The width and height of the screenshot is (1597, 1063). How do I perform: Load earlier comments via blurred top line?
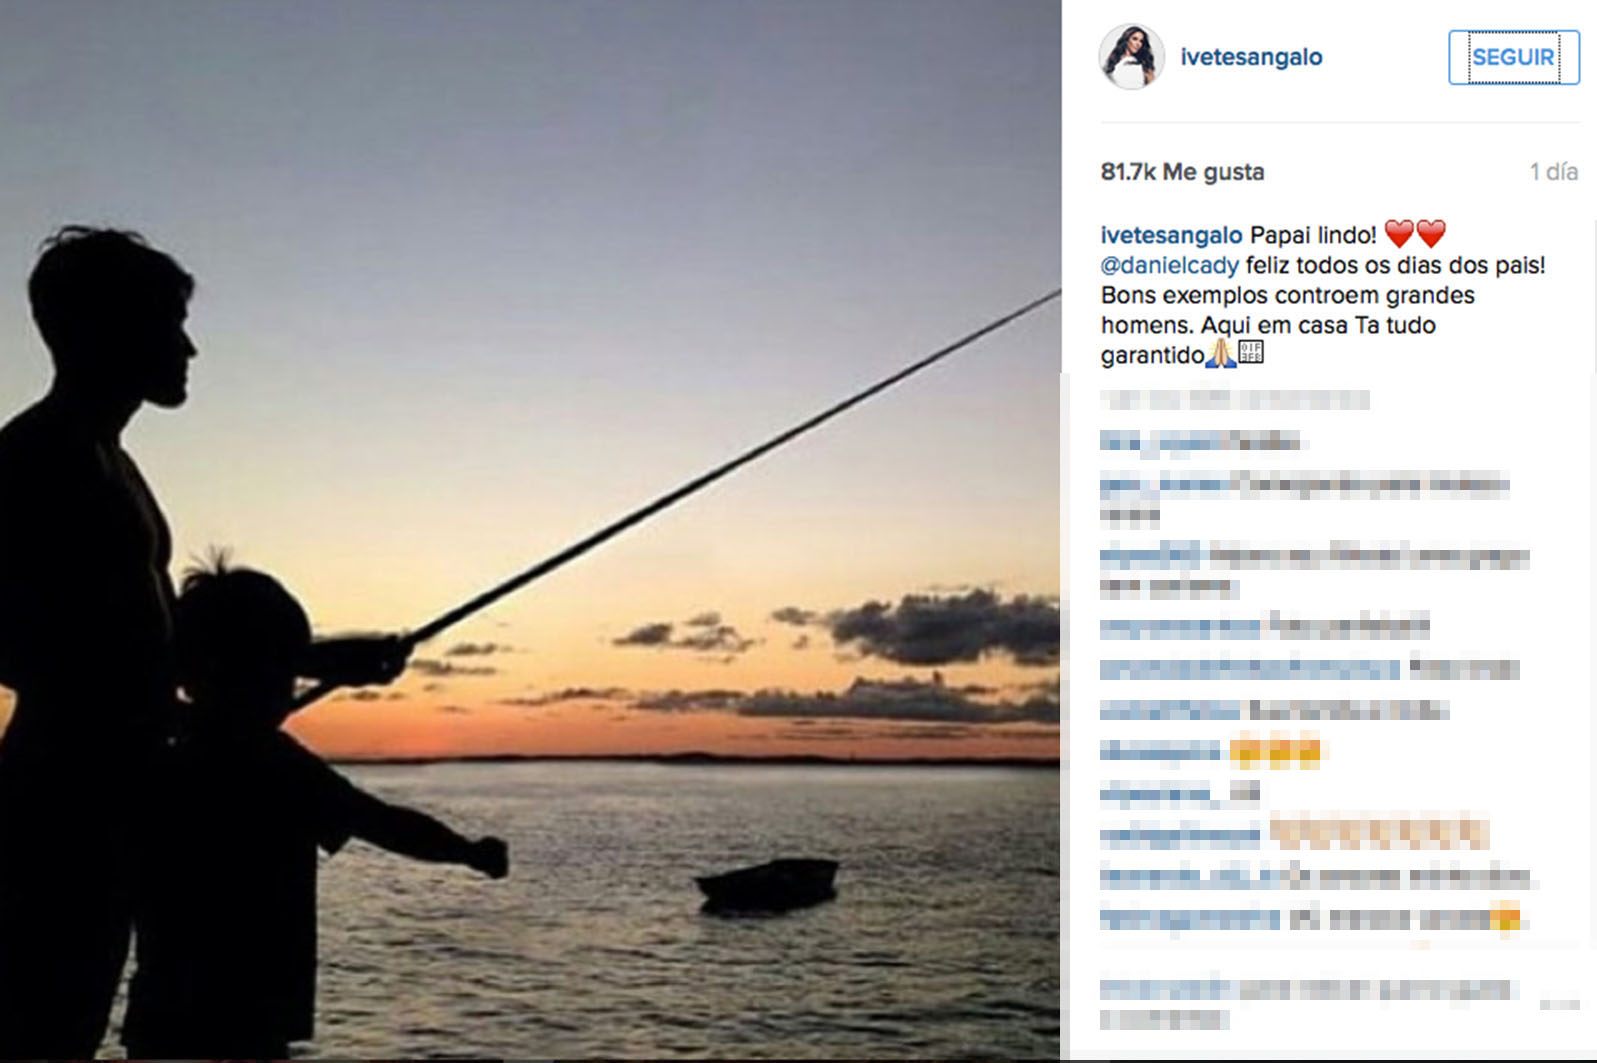pyautogui.click(x=1235, y=400)
